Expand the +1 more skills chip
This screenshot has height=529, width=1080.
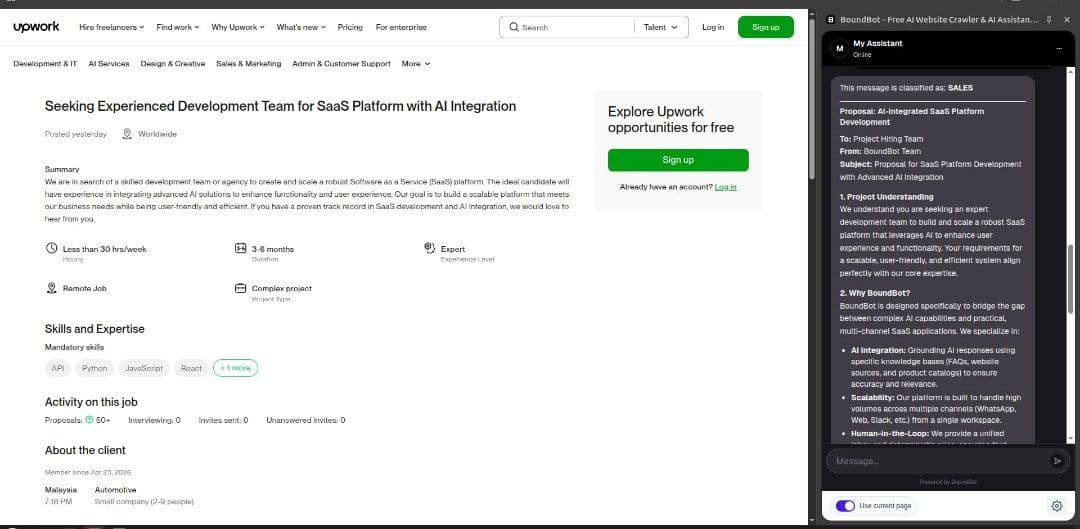(x=236, y=369)
